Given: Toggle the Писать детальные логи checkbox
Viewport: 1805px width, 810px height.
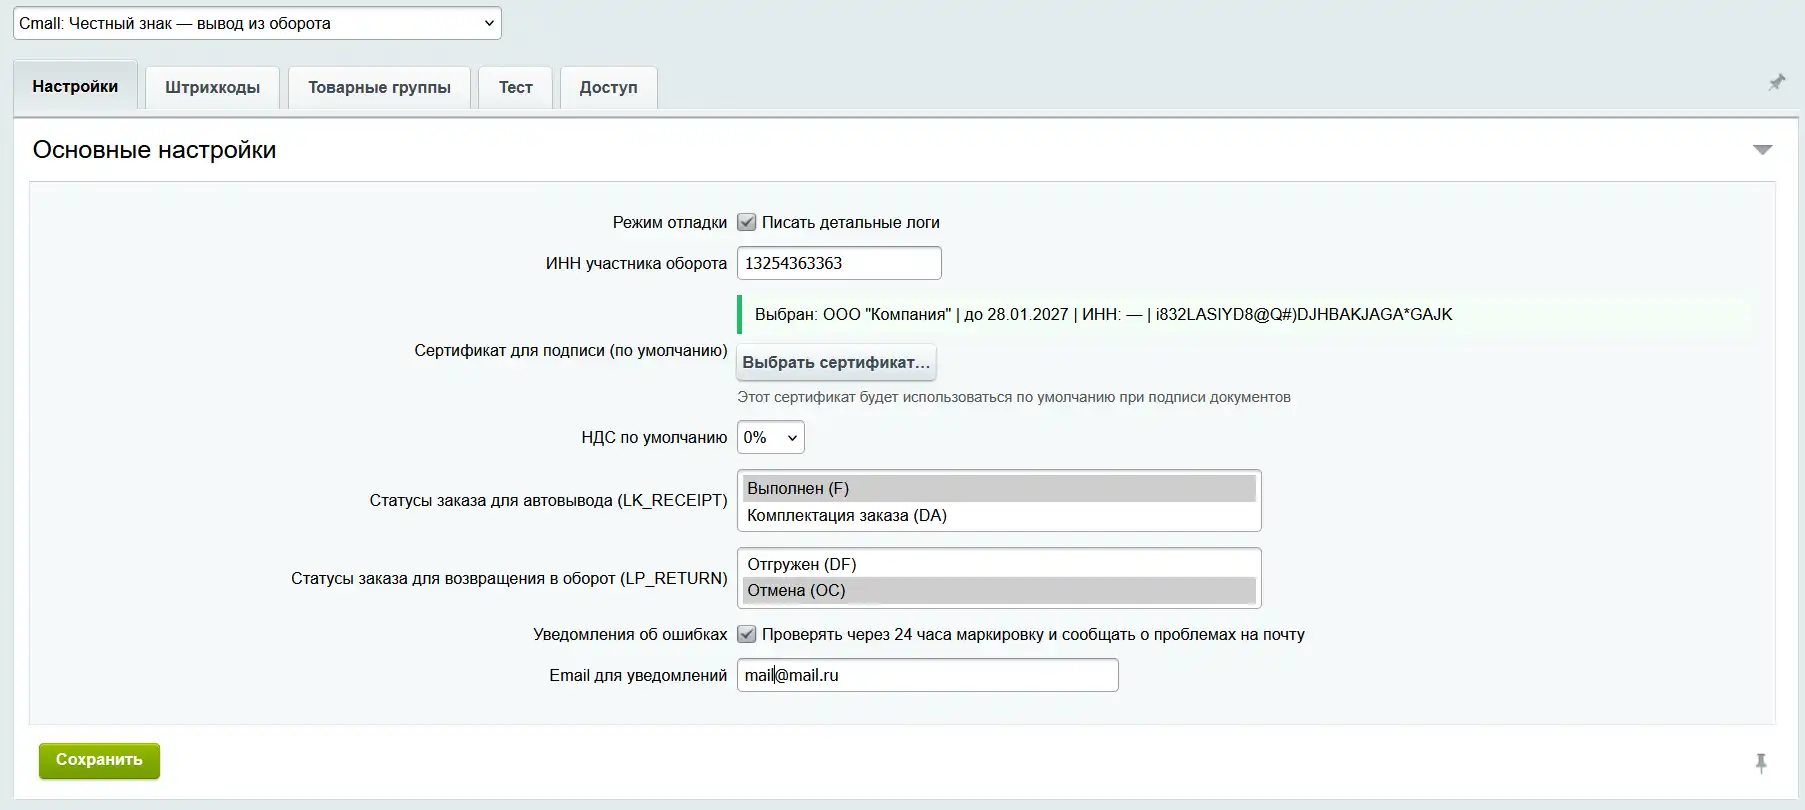Looking at the screenshot, I should (747, 222).
